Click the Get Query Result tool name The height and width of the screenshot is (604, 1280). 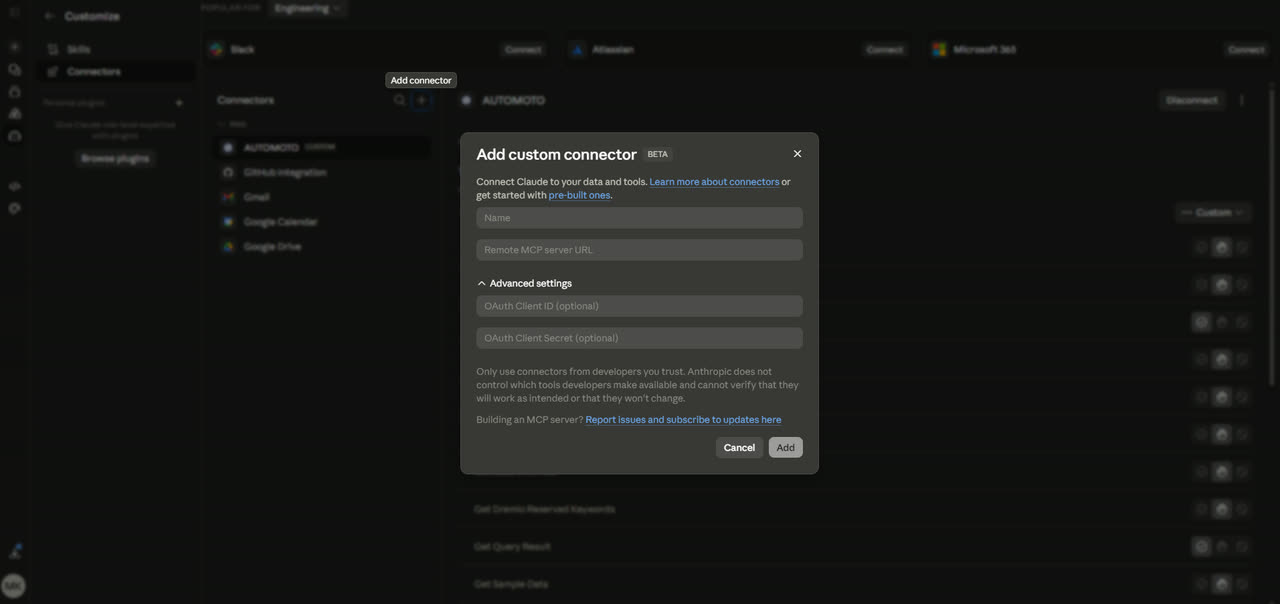coord(512,547)
